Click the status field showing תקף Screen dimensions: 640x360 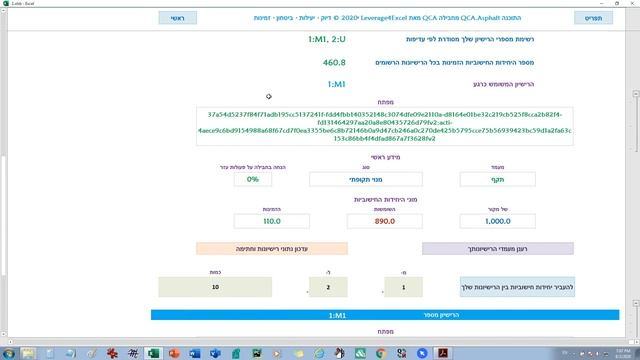pyautogui.click(x=498, y=180)
